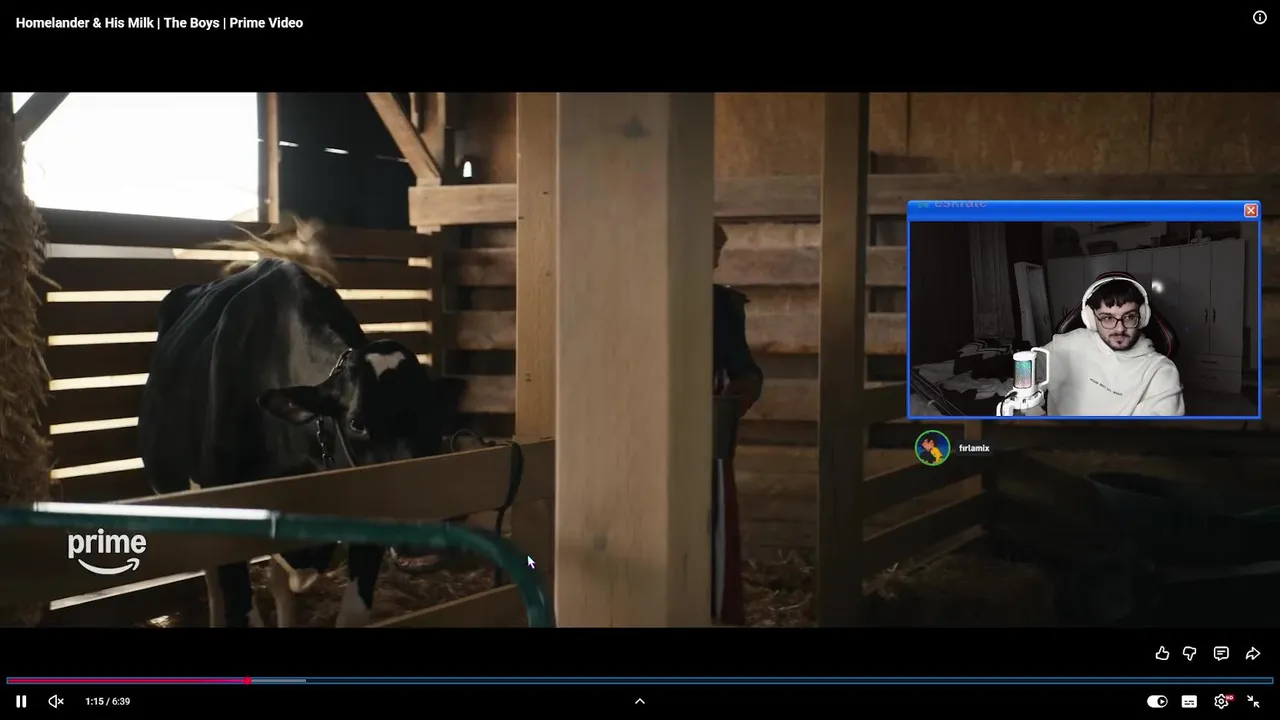Pause the video playback
This screenshot has height=720, width=1280.
21,701
